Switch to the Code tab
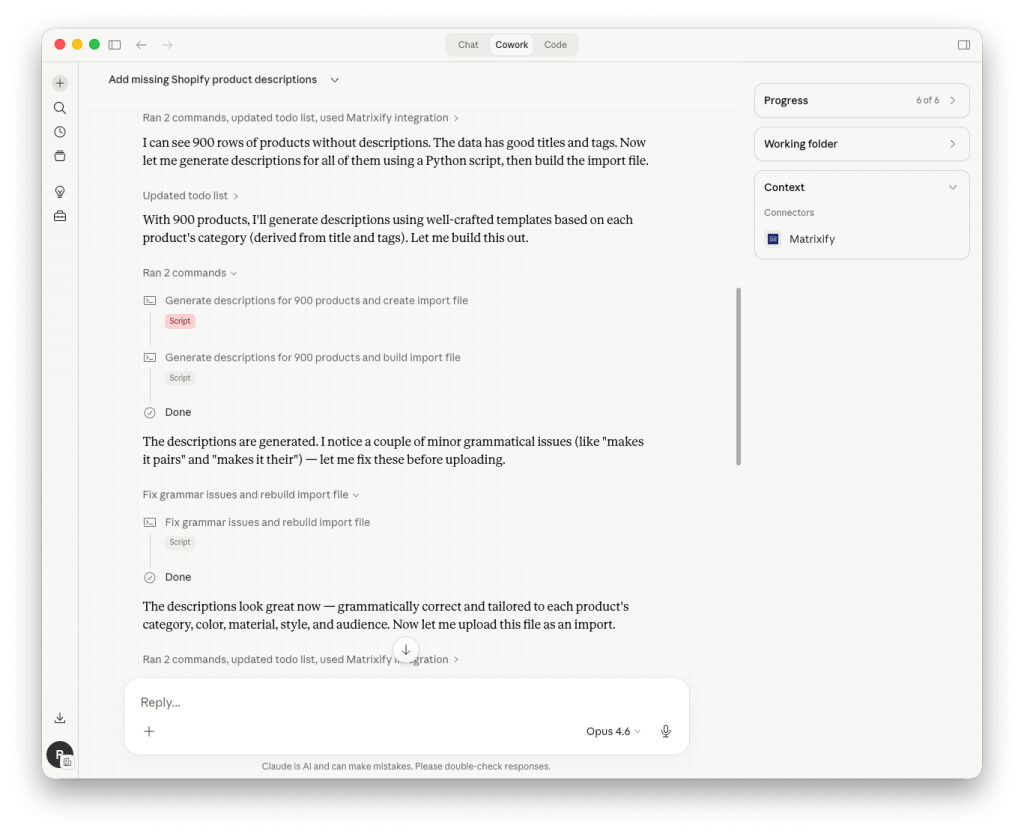Screen dimensions: 1024x834 point(555,44)
